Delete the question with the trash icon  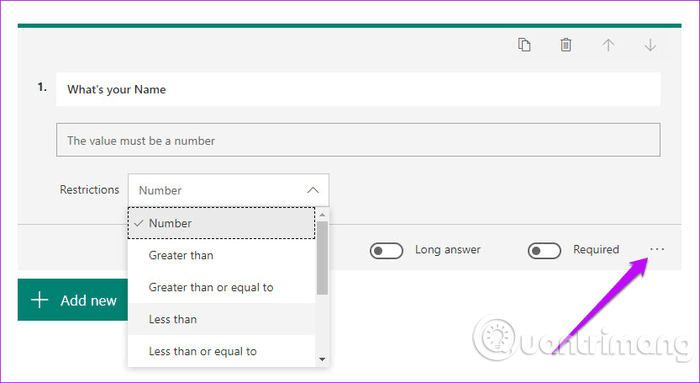566,45
